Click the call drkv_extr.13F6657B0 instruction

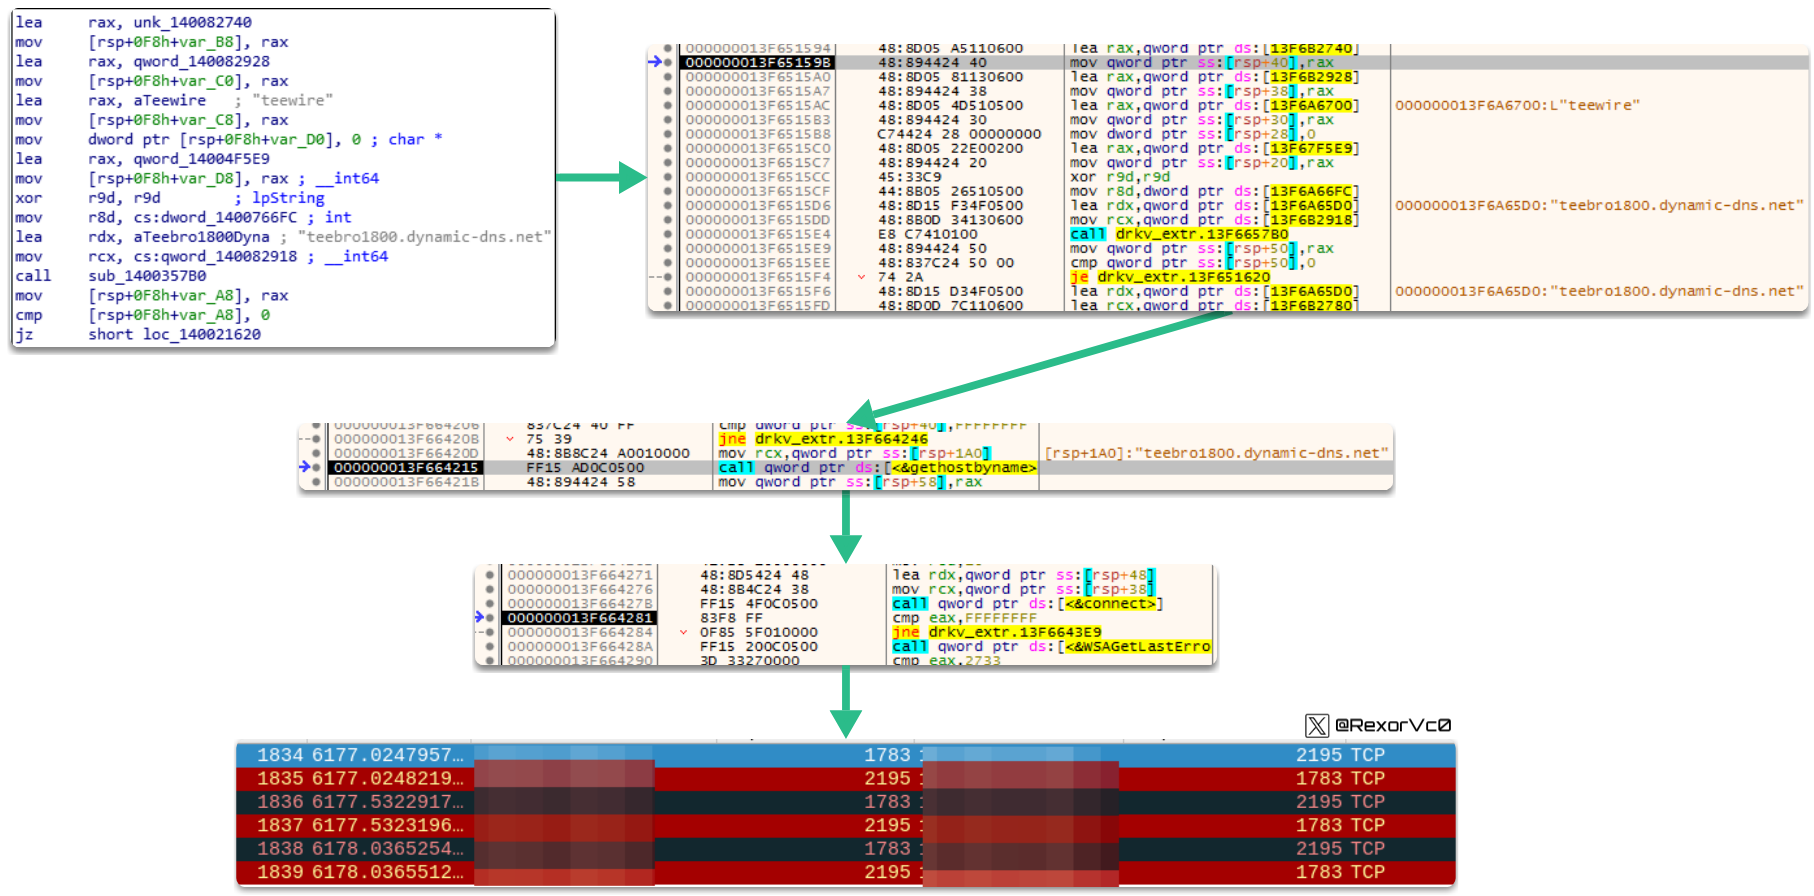pos(1179,234)
